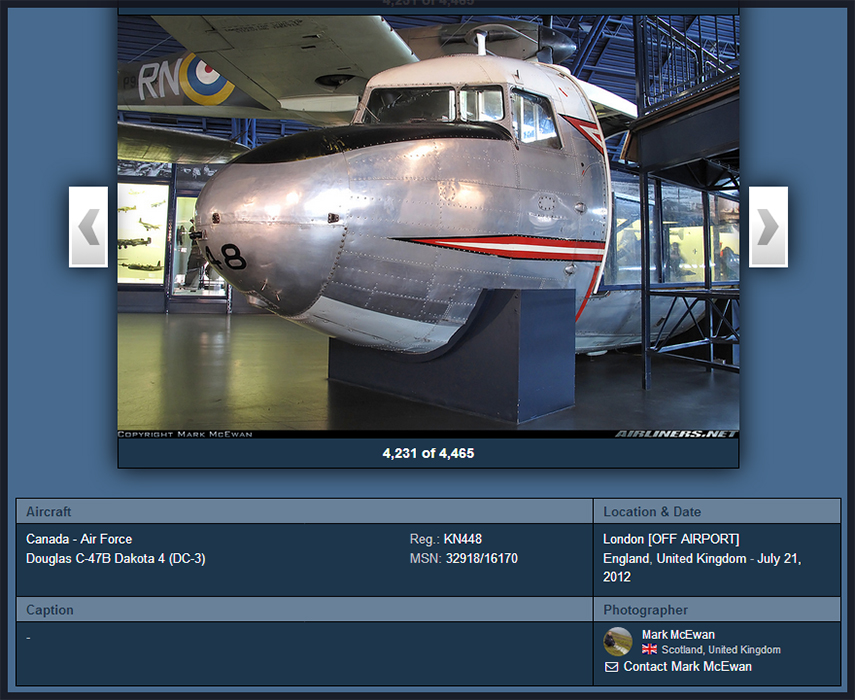Click the Union Jack flag icon
The width and height of the screenshot is (855, 700).
(650, 649)
